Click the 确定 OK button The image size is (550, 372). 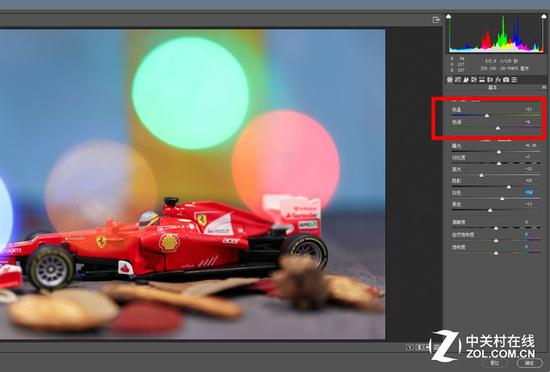pyautogui.click(x=529, y=363)
